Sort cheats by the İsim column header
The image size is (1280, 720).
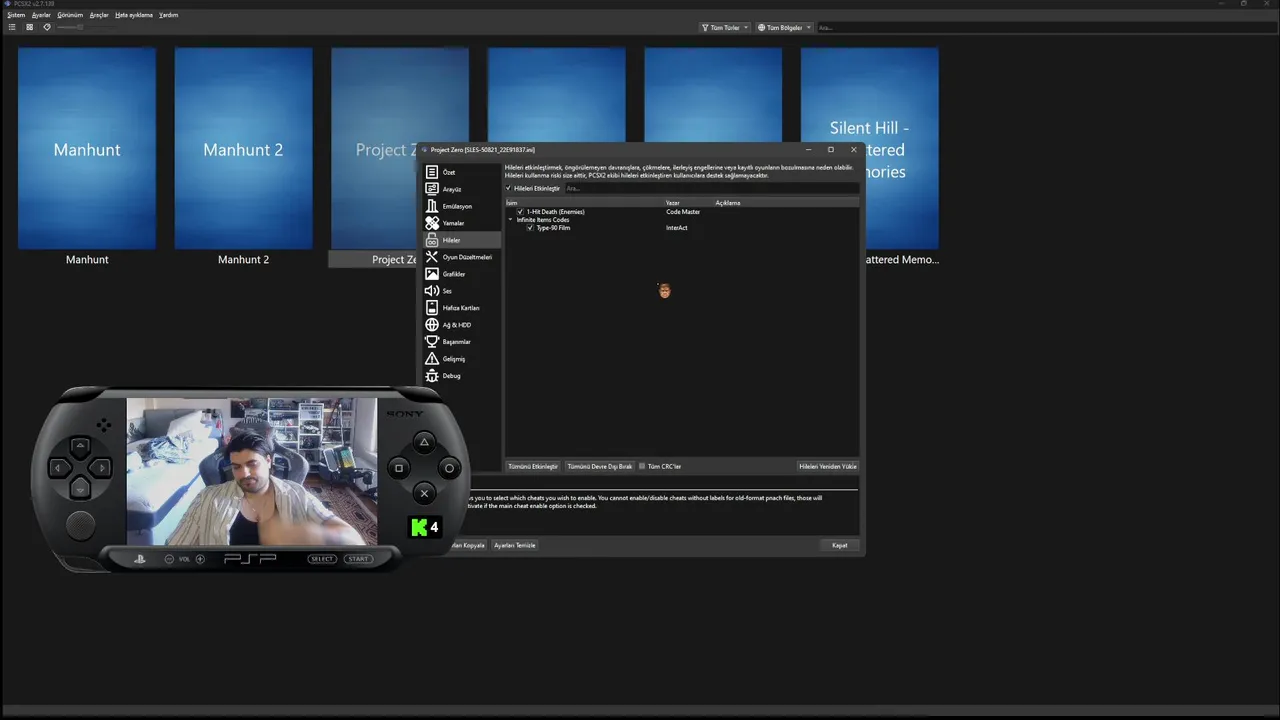585,203
